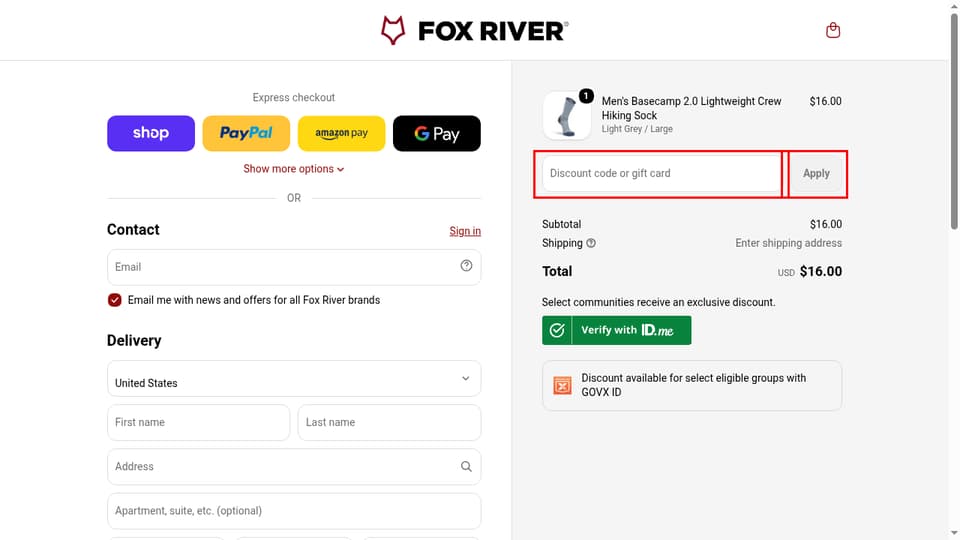Image resolution: width=960 pixels, height=540 pixels.
Task: Click the 'Enter shipping address' text
Action: [788, 243]
